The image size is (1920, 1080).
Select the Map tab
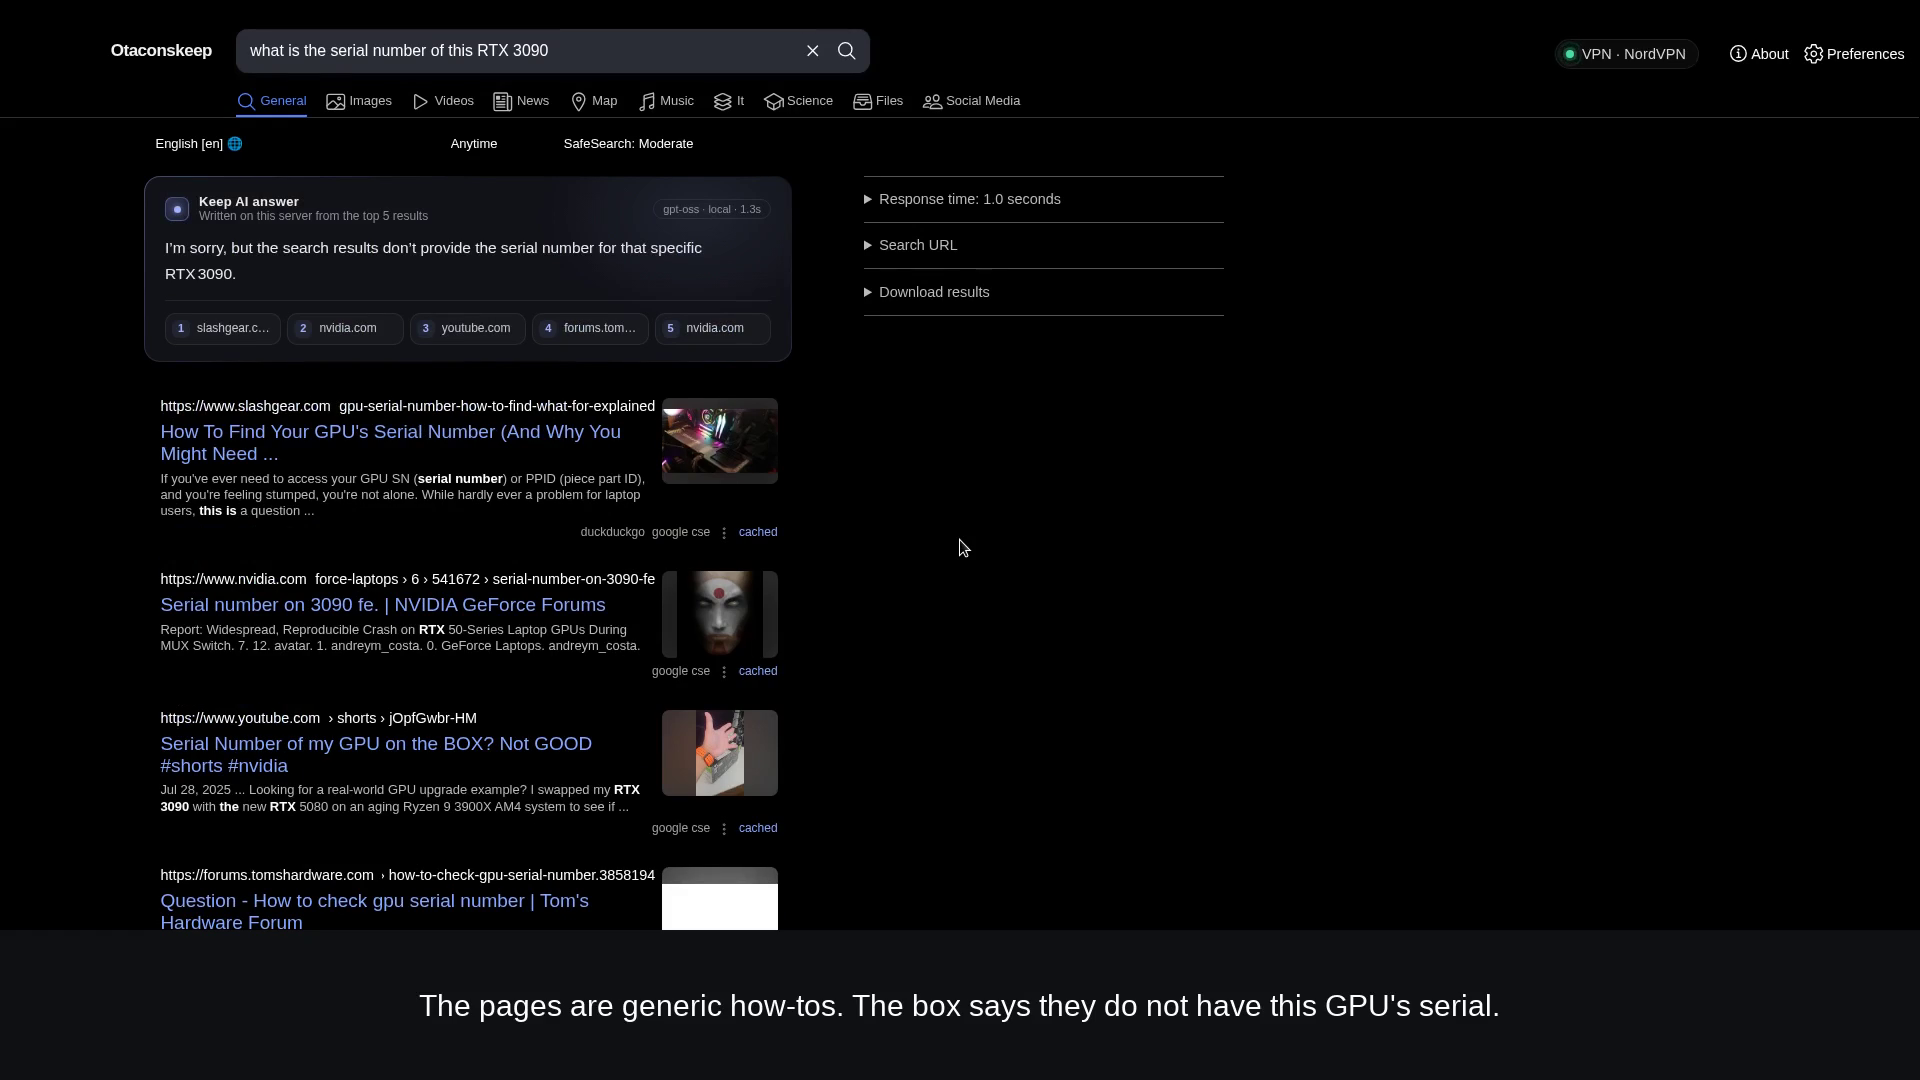(x=594, y=101)
